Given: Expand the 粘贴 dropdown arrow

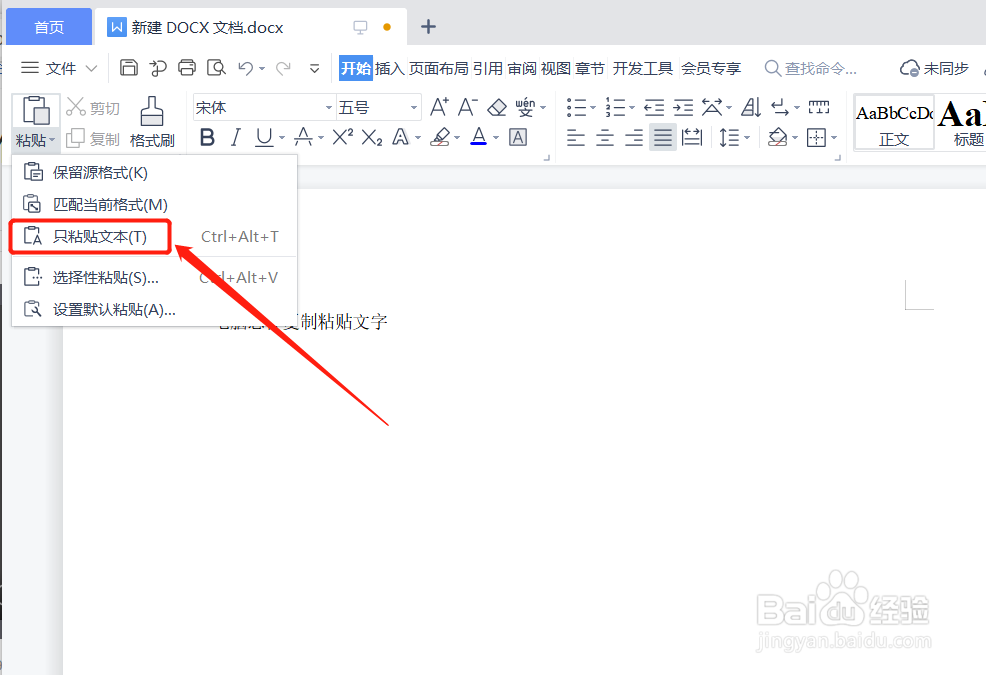Looking at the screenshot, I should point(52,140).
